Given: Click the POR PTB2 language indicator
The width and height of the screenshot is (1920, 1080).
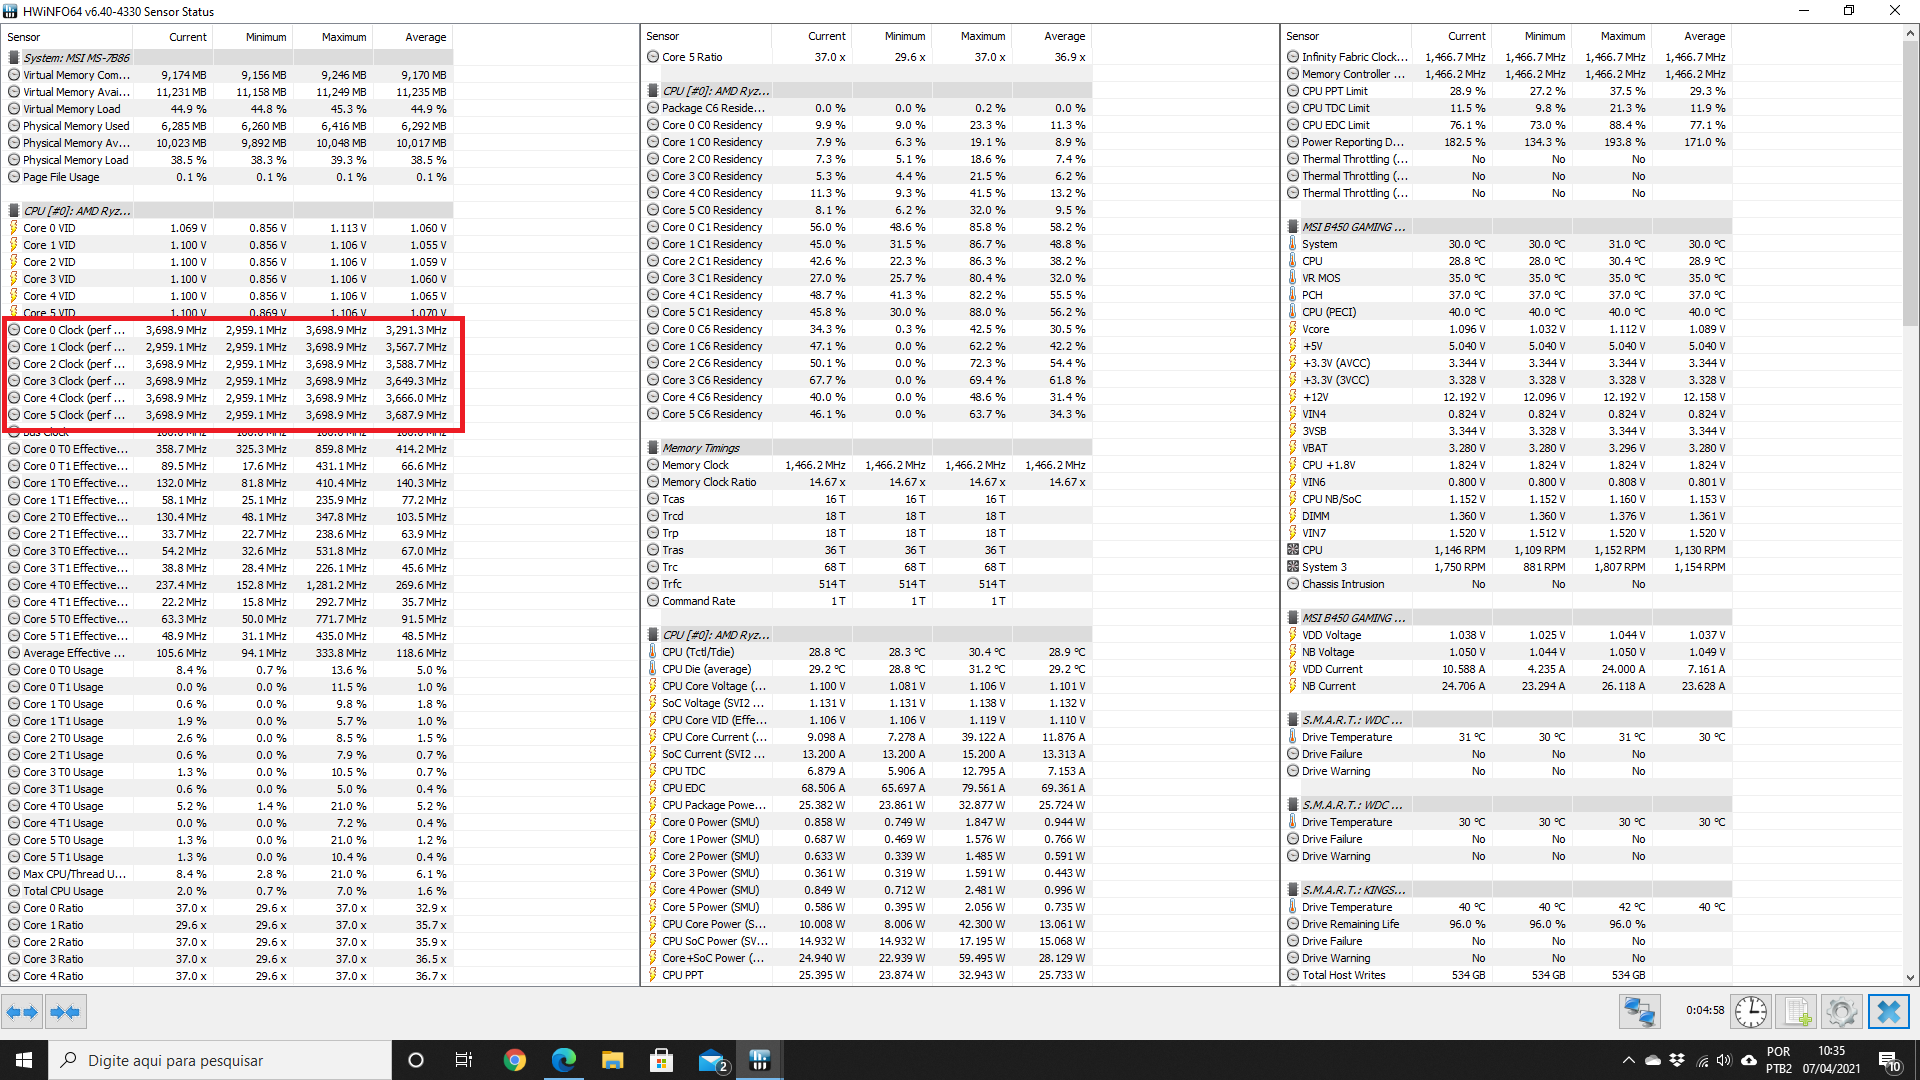Looking at the screenshot, I should tap(1779, 1060).
